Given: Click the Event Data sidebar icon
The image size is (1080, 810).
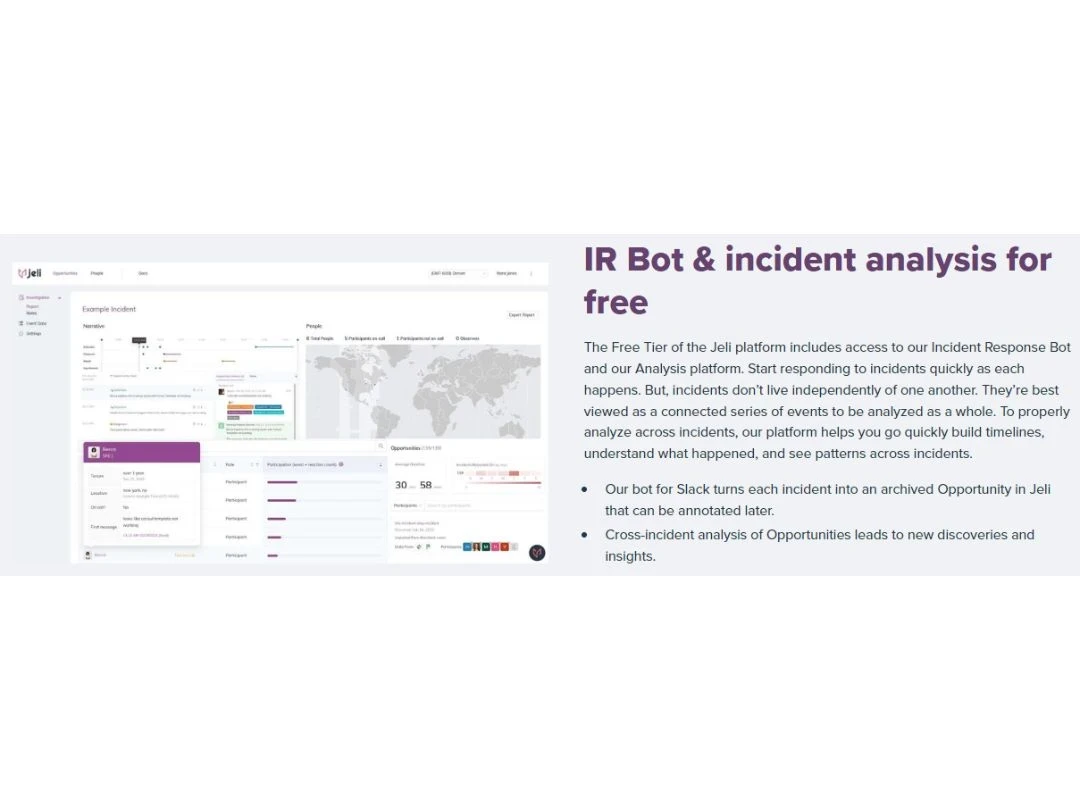Looking at the screenshot, I should 21,323.
